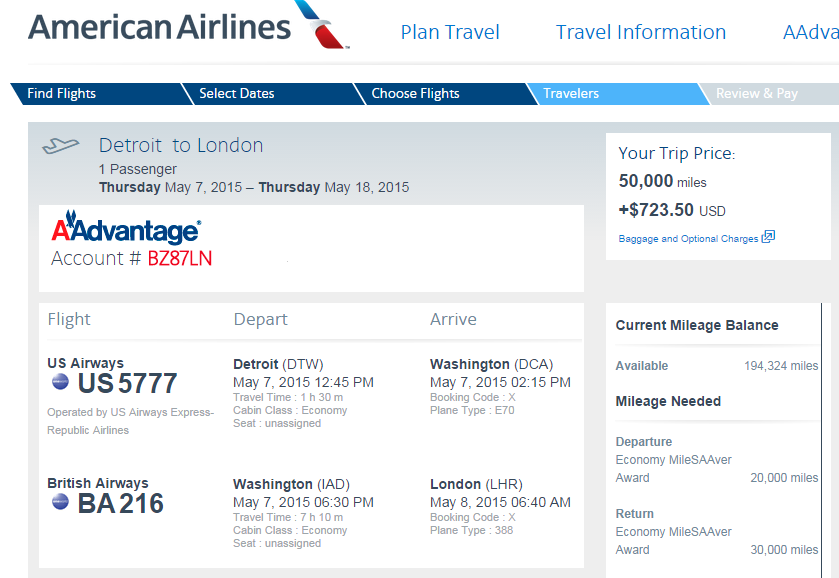The image size is (839, 578).
Task: Click the oneworld badge next to BA 216
Action: click(x=60, y=502)
